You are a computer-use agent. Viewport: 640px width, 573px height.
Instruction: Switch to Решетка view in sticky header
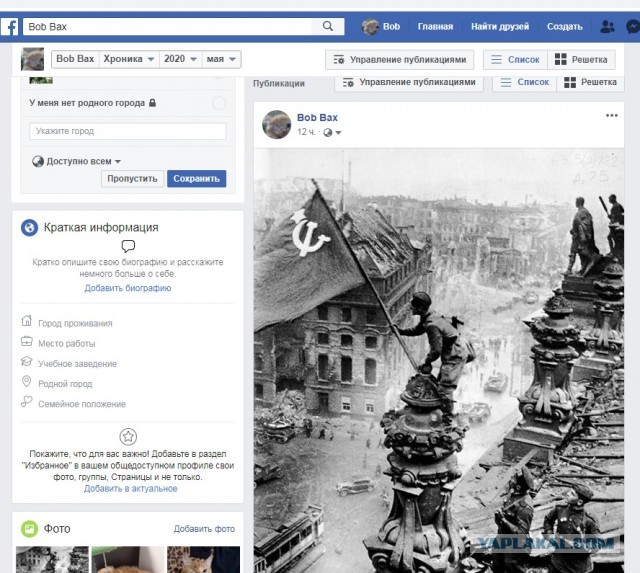tap(581, 60)
